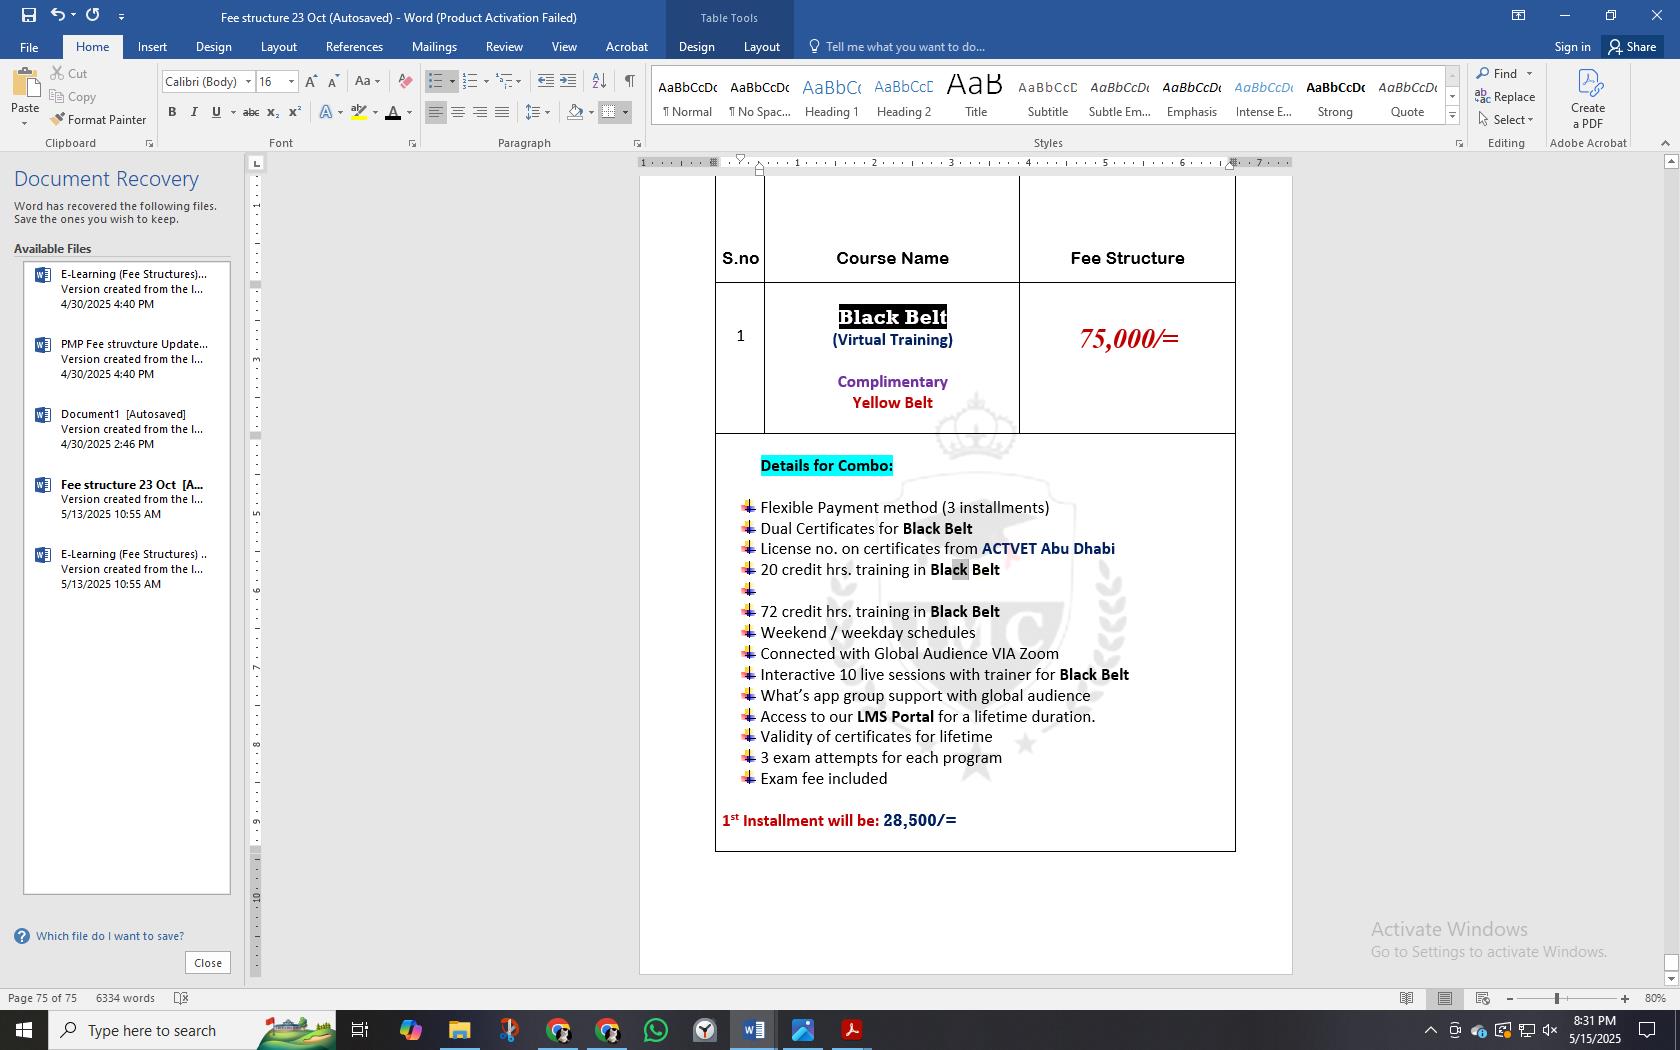The height and width of the screenshot is (1050, 1680).
Task: Decrease the paragraph indent
Action: pos(545,82)
